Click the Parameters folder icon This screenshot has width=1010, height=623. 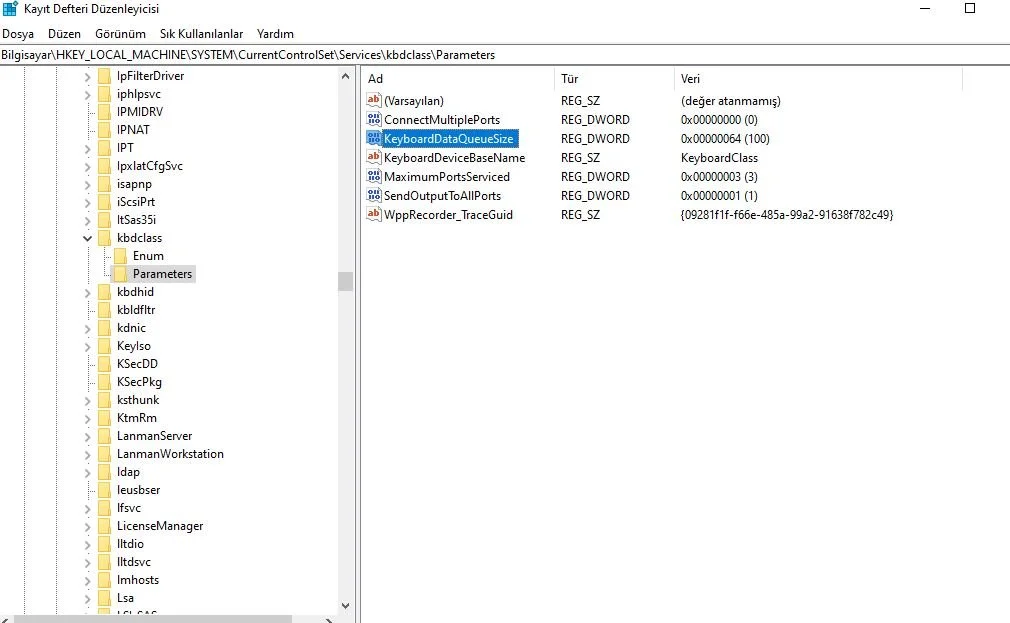(120, 274)
